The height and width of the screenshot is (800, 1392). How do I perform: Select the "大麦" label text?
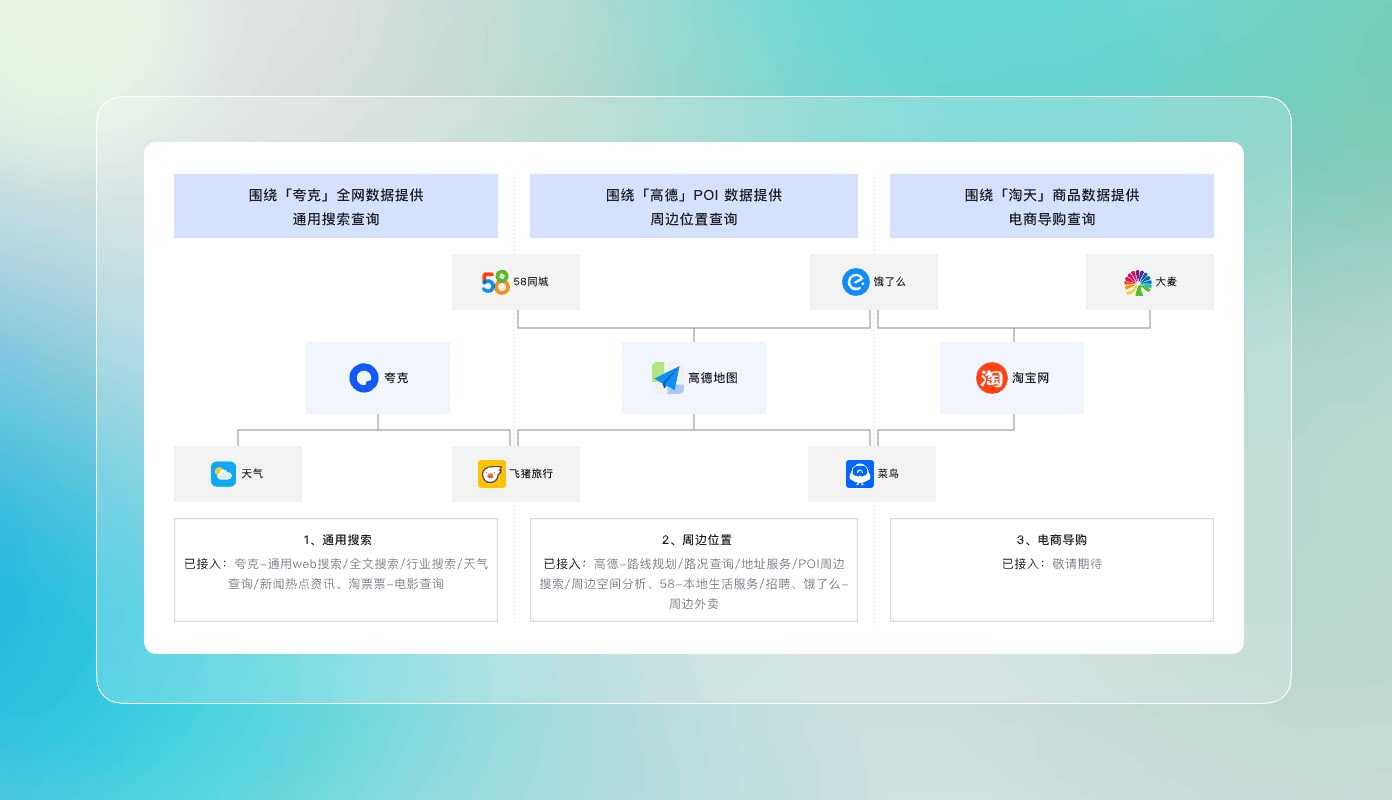[x=1166, y=282]
